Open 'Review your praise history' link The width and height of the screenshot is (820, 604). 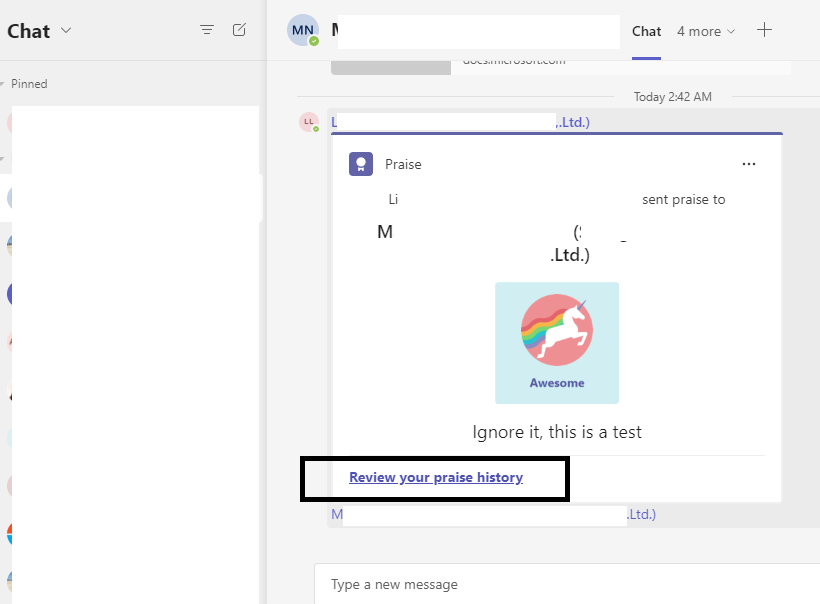(x=436, y=477)
